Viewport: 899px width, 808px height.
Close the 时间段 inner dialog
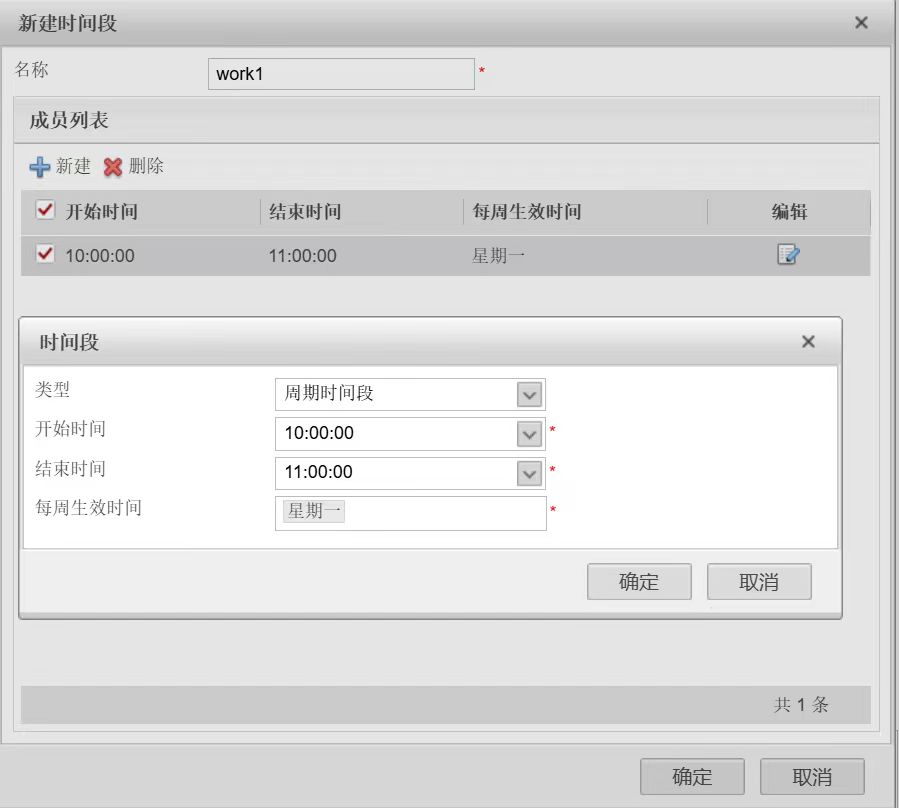[808, 342]
